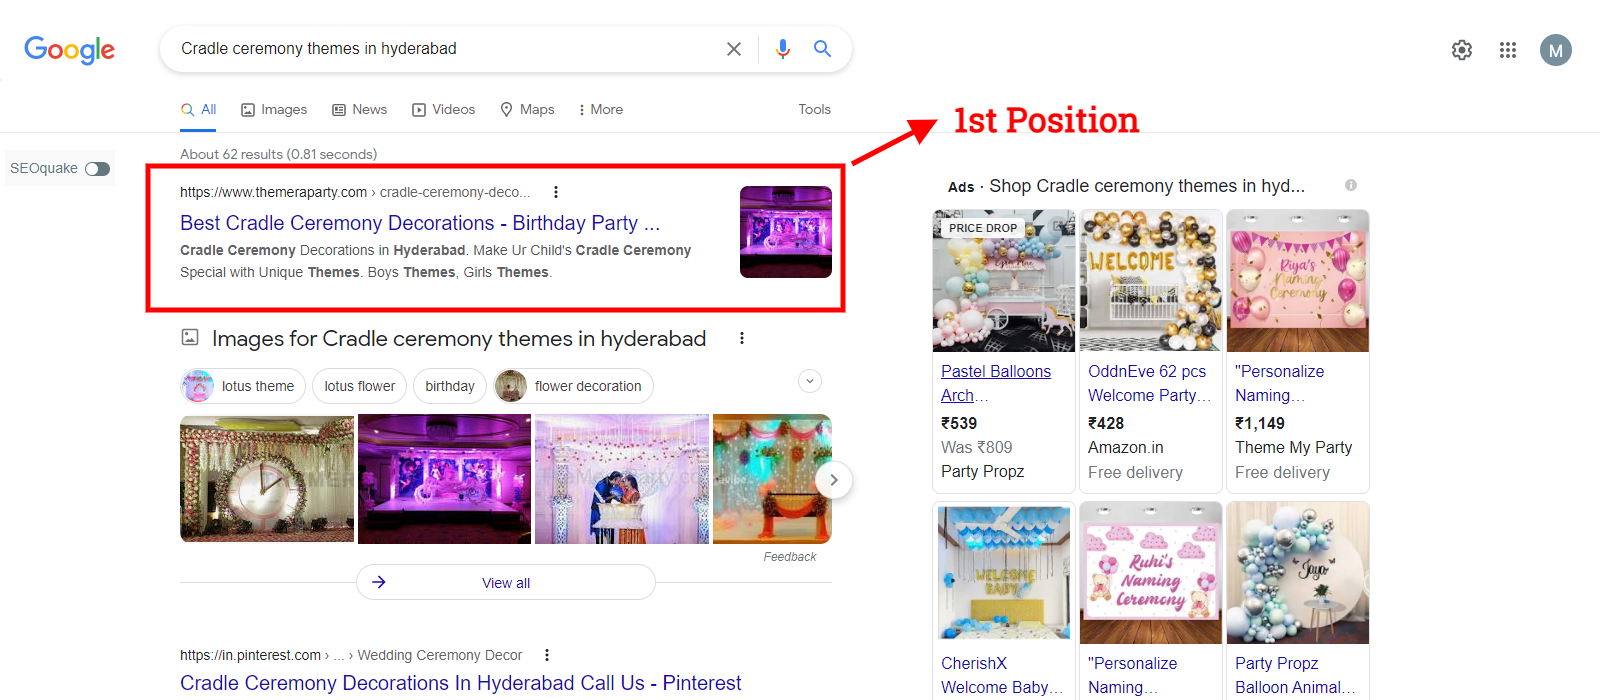The image size is (1600, 700).
Task: Select the lotus theme chip
Action: tap(243, 386)
